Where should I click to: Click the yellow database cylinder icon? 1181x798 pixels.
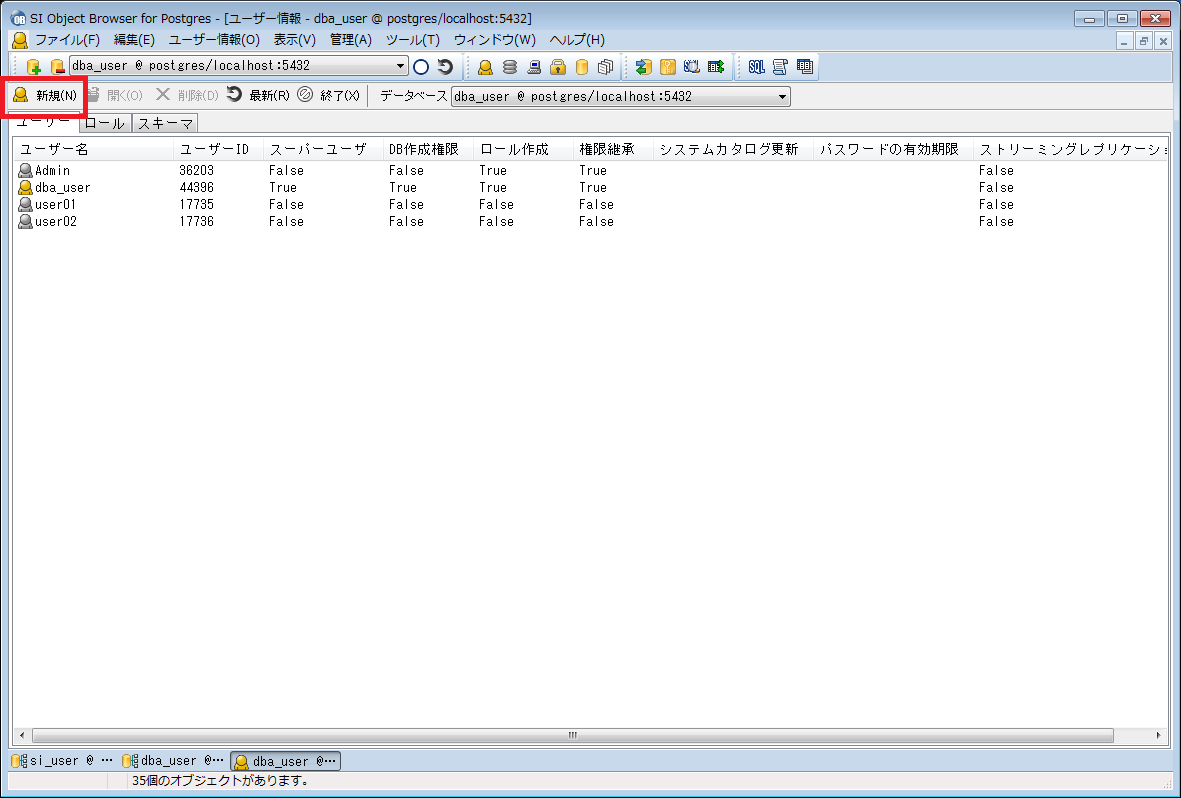click(x=582, y=67)
